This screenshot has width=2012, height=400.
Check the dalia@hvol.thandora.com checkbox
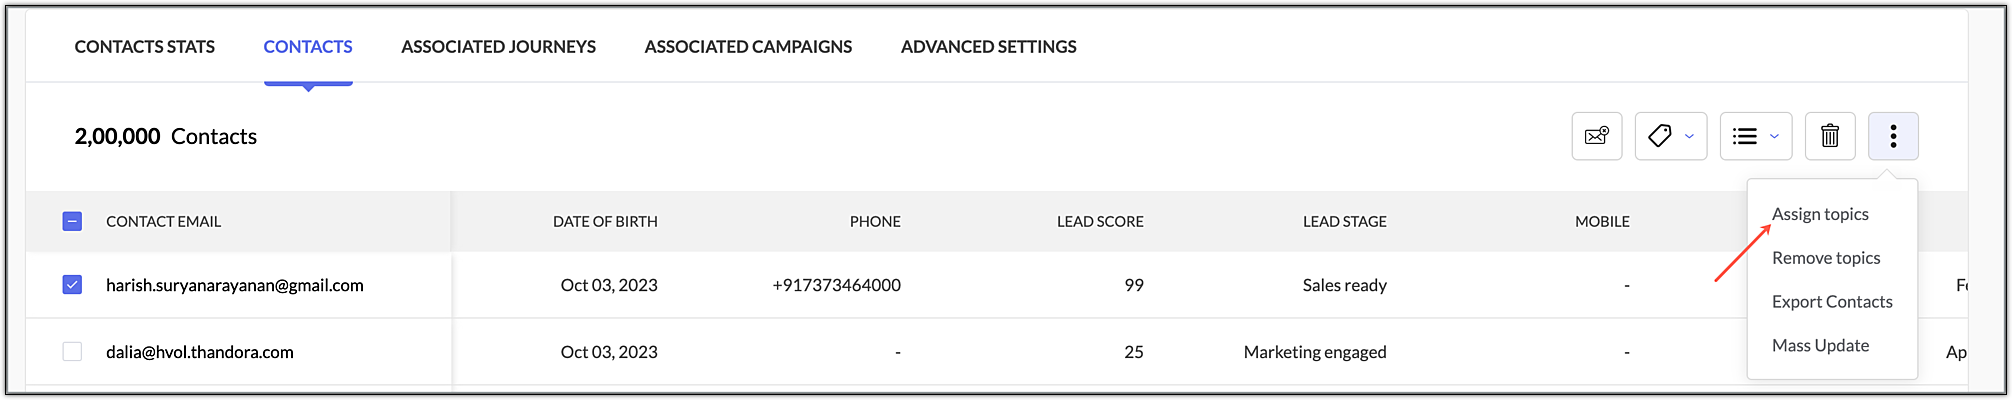click(x=72, y=351)
